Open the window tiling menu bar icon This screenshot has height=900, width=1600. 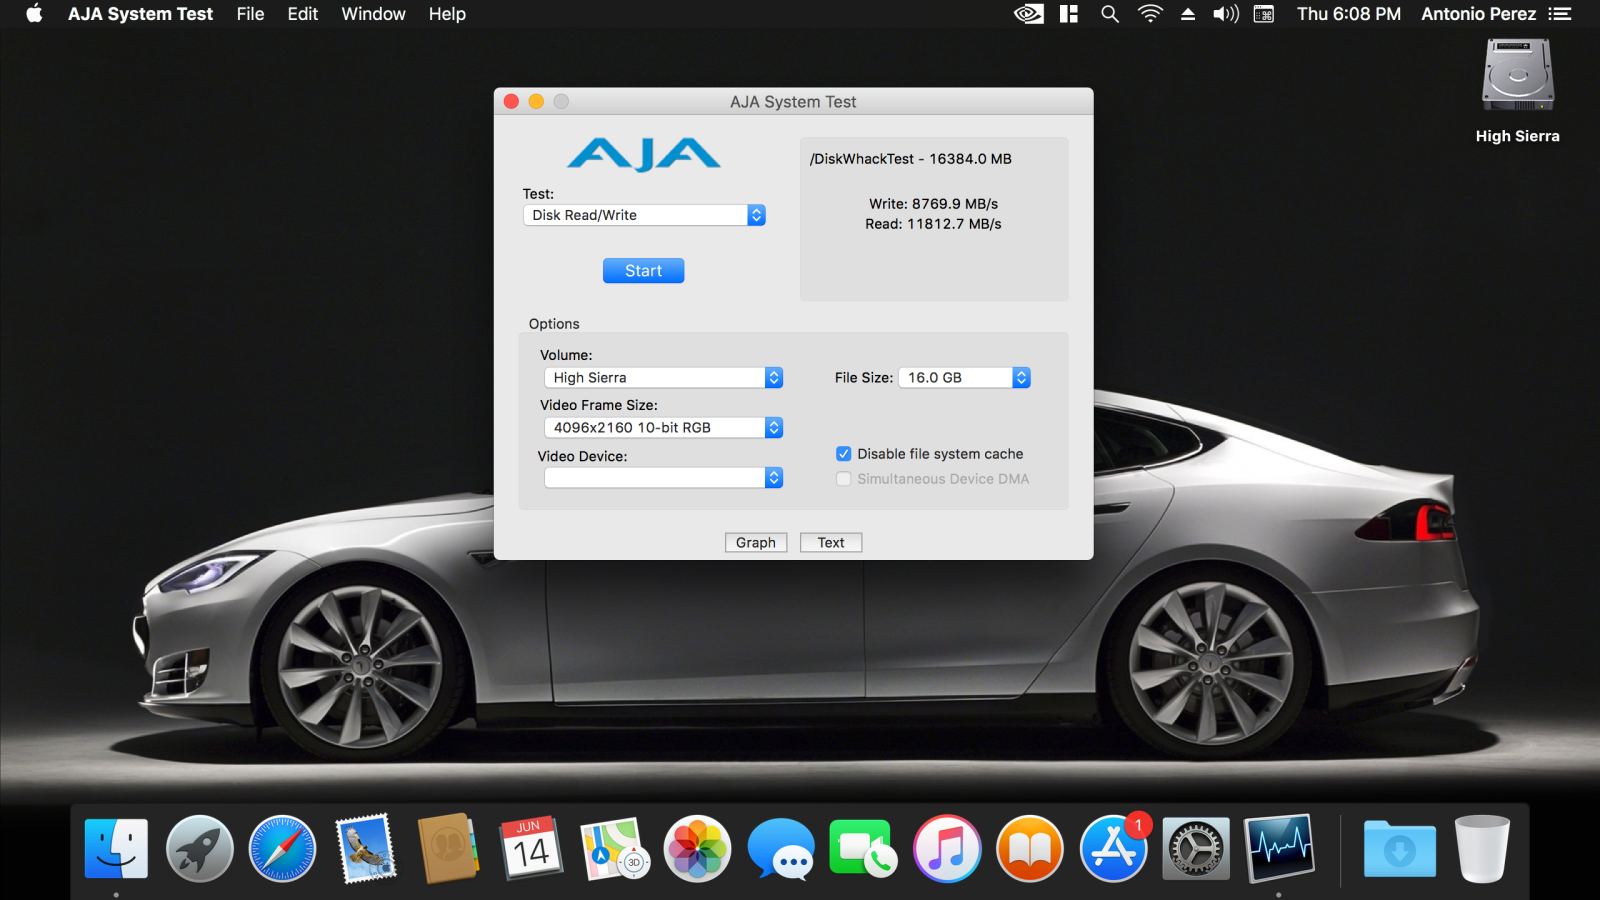1069,14
